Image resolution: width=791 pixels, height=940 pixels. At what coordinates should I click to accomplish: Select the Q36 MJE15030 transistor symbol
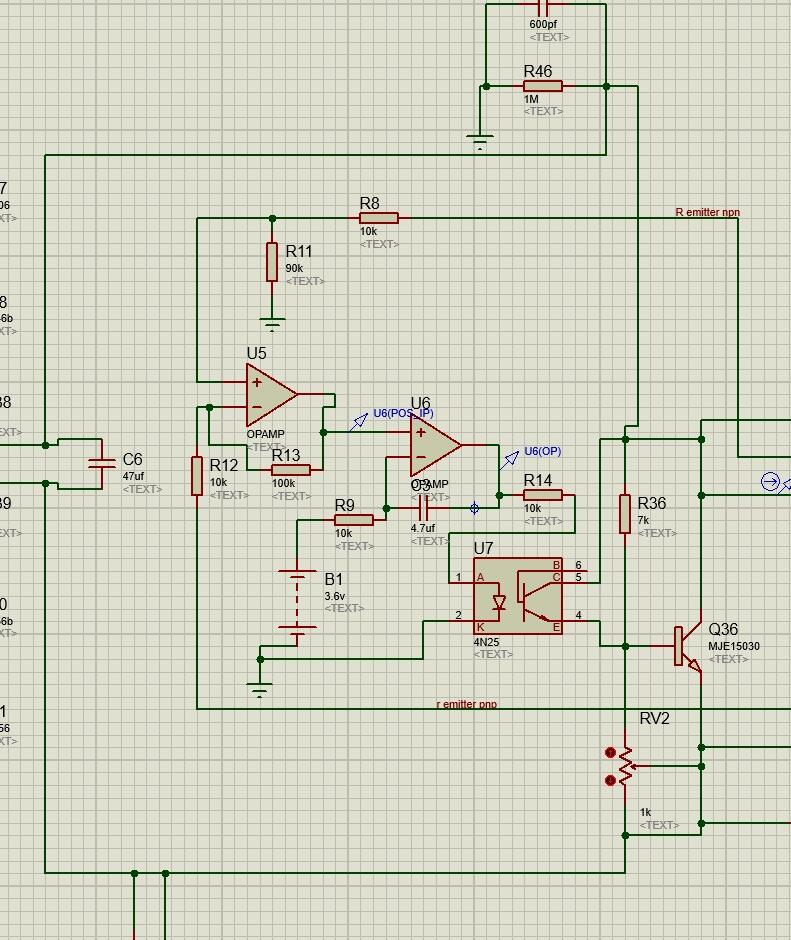tap(688, 646)
